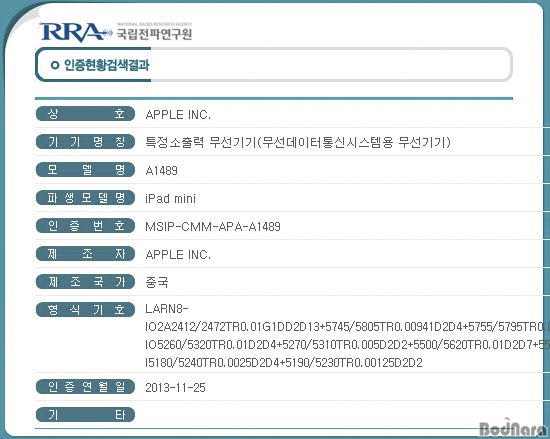Click the 제조자 value APPLE INC.
The height and width of the screenshot is (439, 550).
178,255
